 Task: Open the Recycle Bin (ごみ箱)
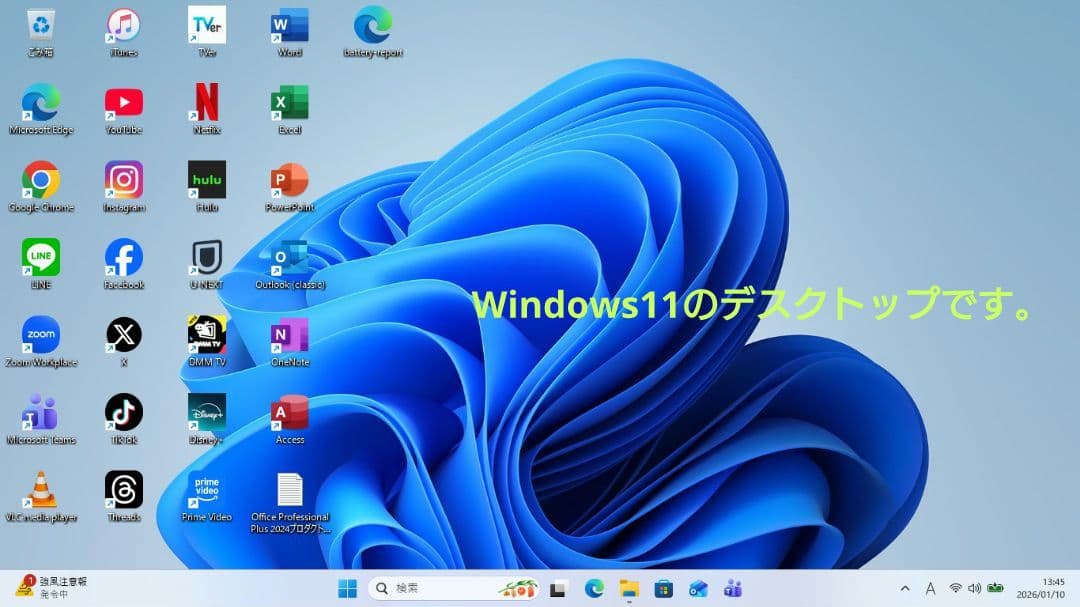(40, 25)
